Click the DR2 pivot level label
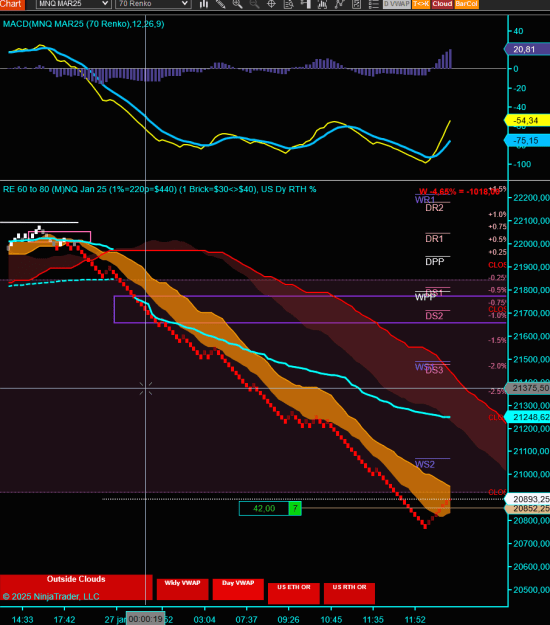Image resolution: width=550 pixels, height=625 pixels. pyautogui.click(x=434, y=208)
